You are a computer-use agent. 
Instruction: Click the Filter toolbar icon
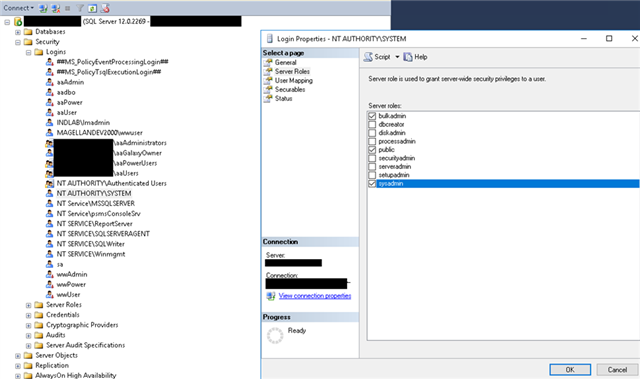[x=80, y=8]
